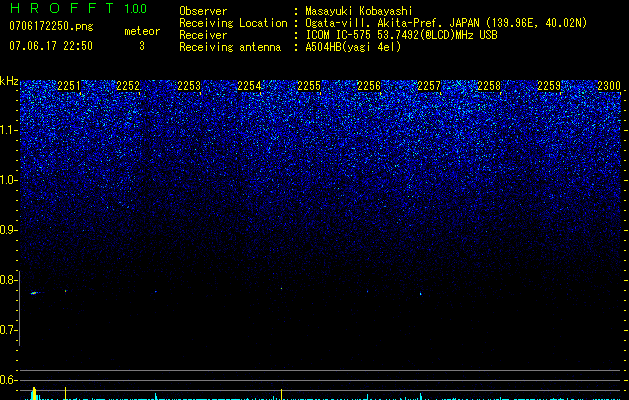Click the 'meteor' count label

pyautogui.click(x=142, y=31)
